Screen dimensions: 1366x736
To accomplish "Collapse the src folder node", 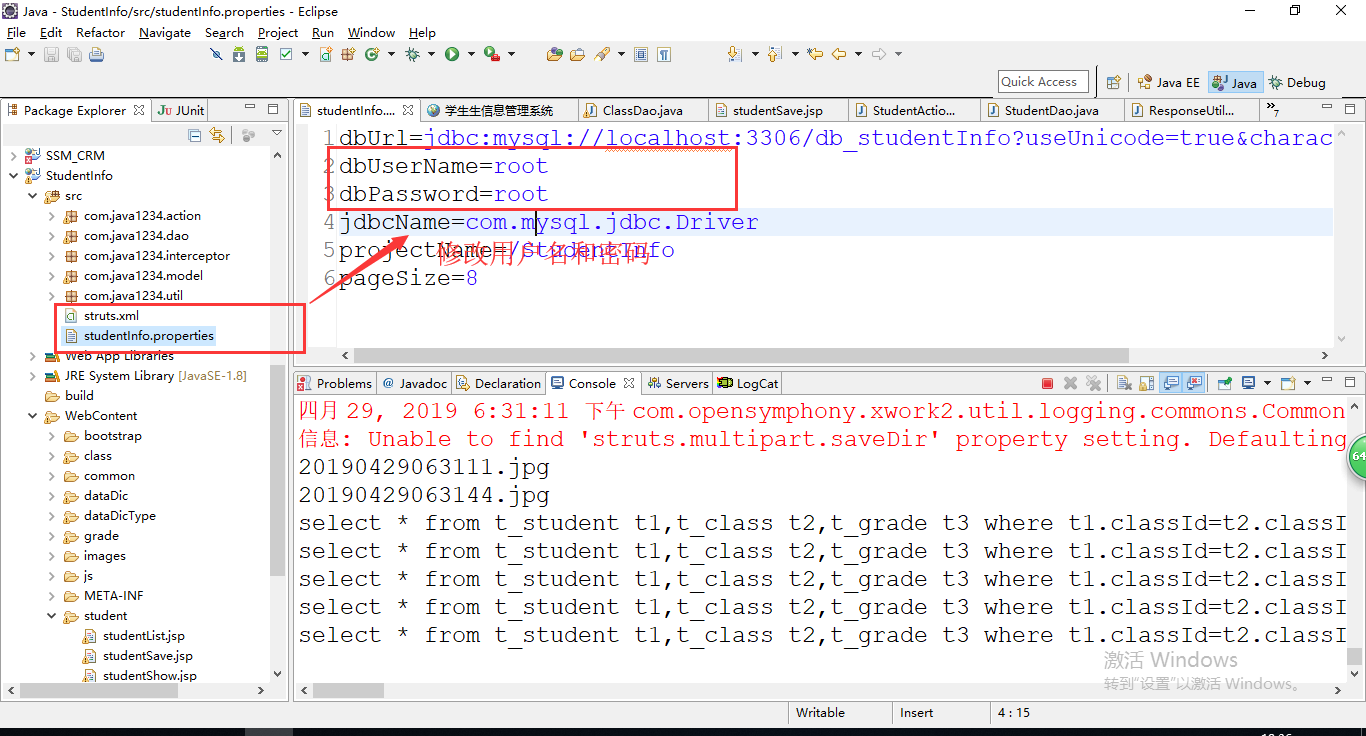I will (x=32, y=196).
